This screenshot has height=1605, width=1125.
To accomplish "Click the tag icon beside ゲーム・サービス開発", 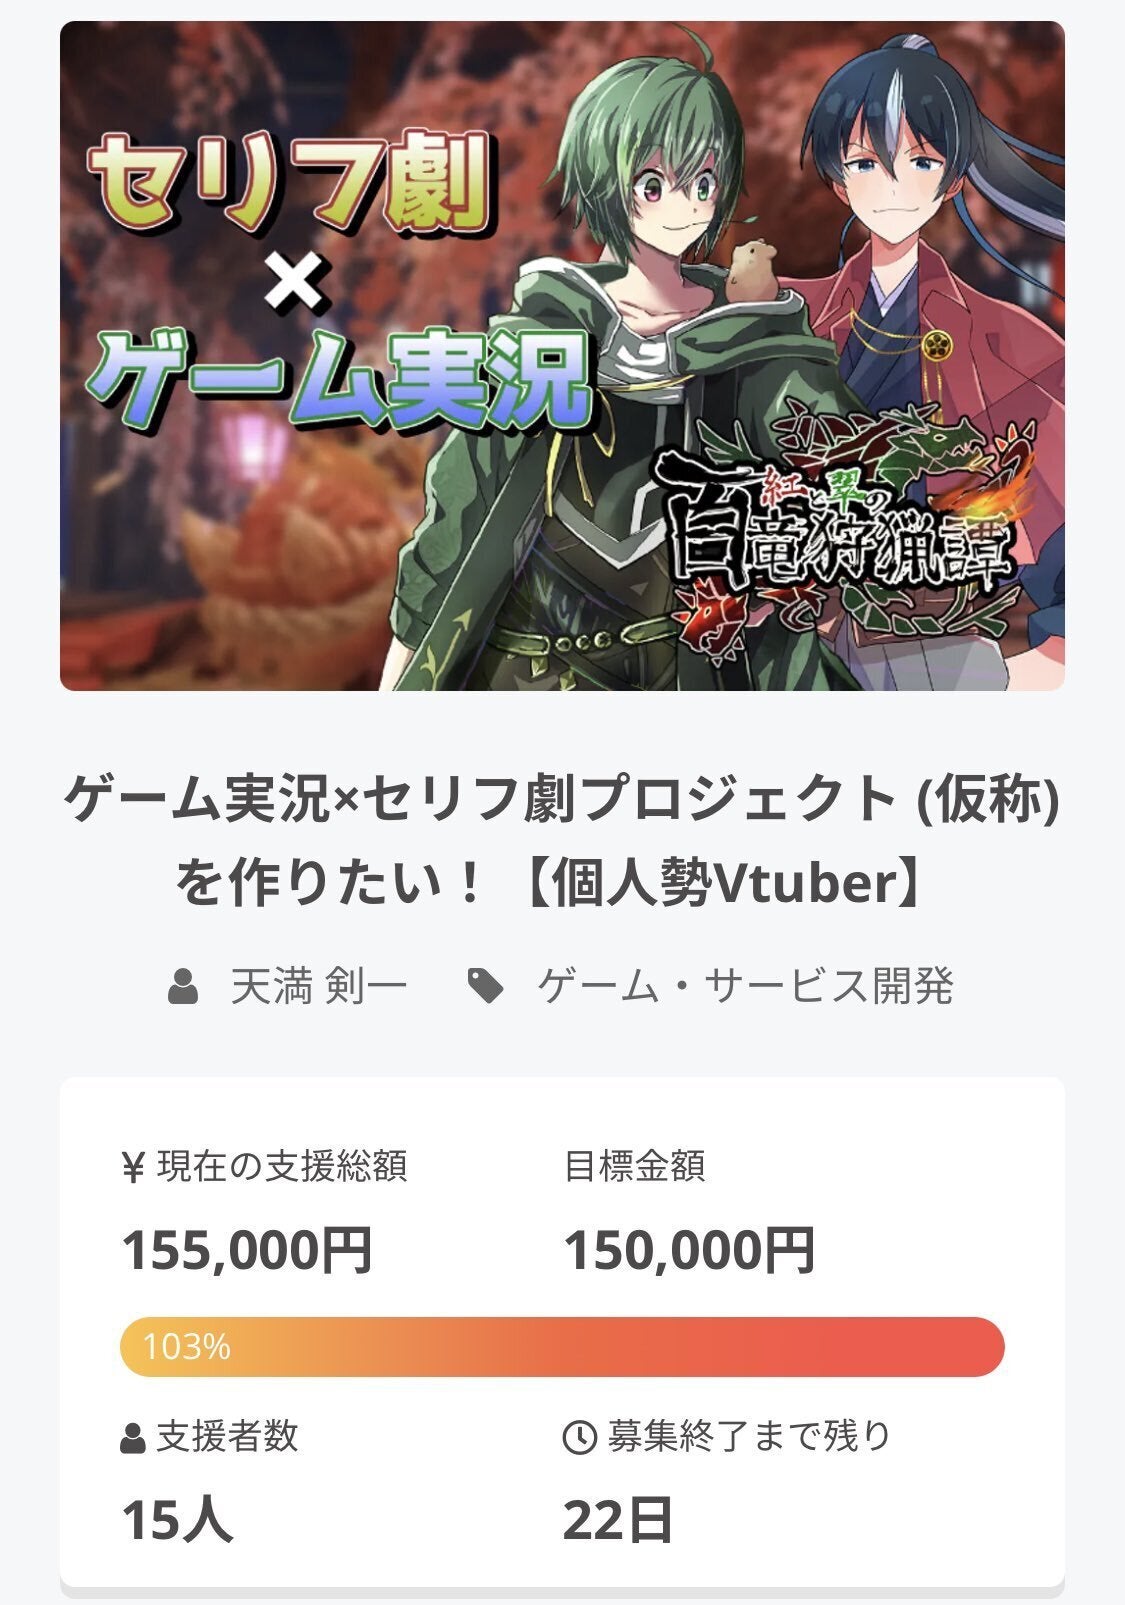I will pos(486,987).
